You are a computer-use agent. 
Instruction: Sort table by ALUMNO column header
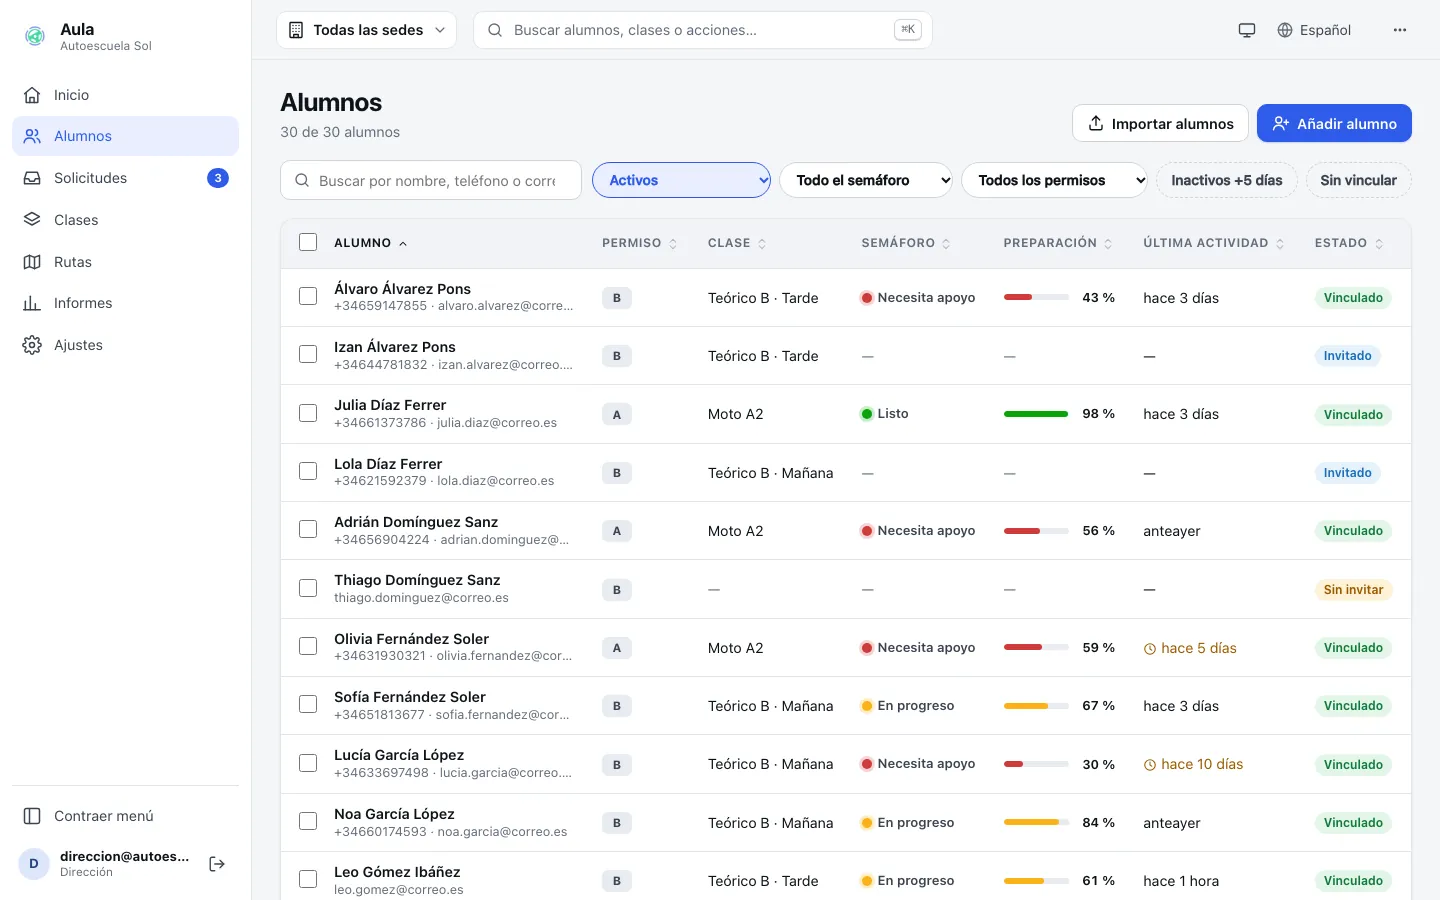[371, 243]
